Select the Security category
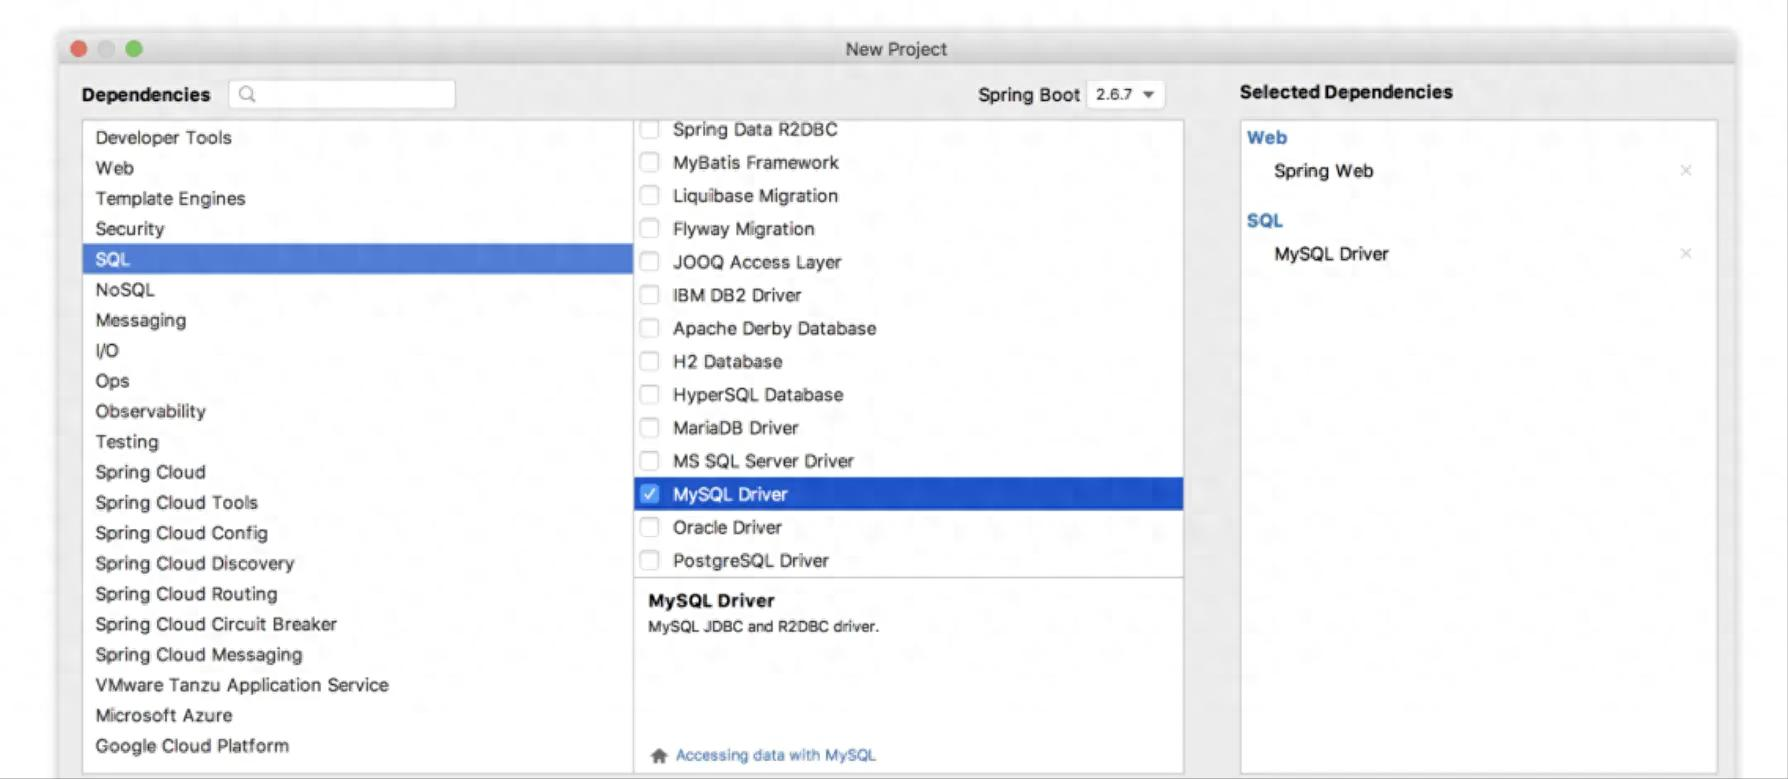This screenshot has height=779, width=1788. coord(358,228)
